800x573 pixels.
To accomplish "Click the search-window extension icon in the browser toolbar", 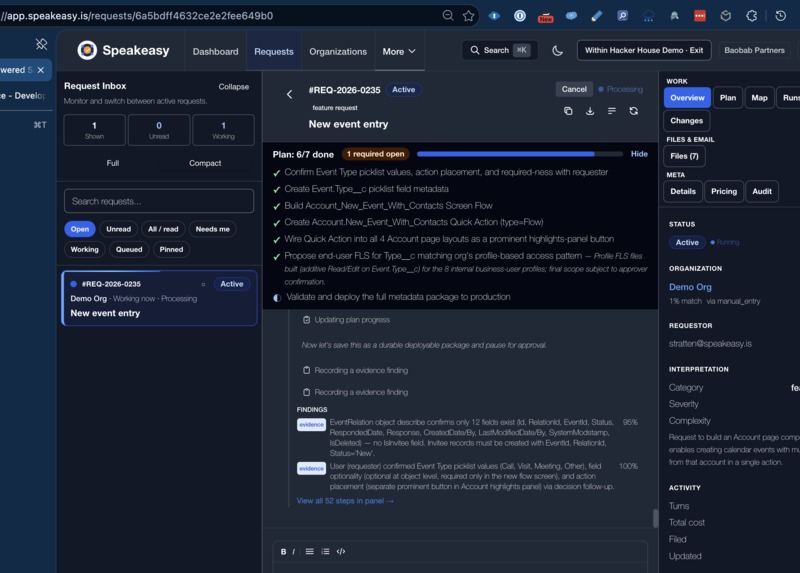I will [x=622, y=16].
